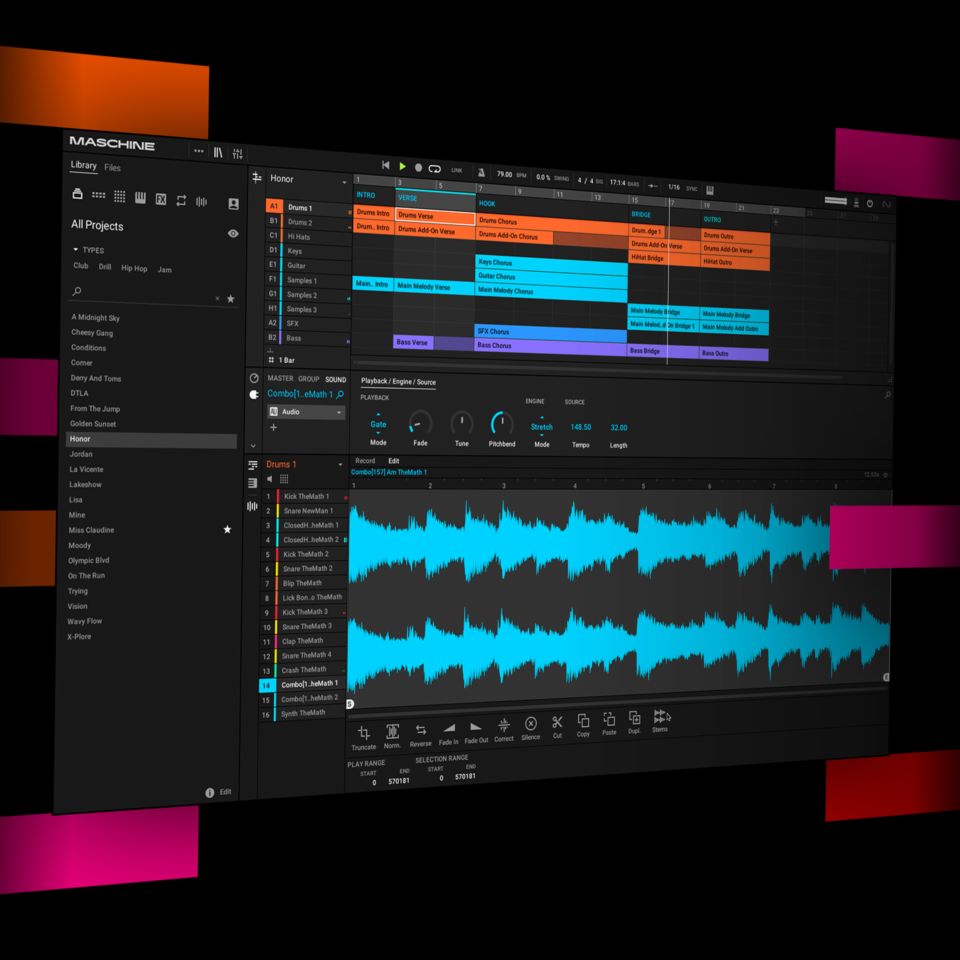Viewport: 960px width, 960px height.
Task: Toggle the loop button in transport
Action: pyautogui.click(x=435, y=168)
